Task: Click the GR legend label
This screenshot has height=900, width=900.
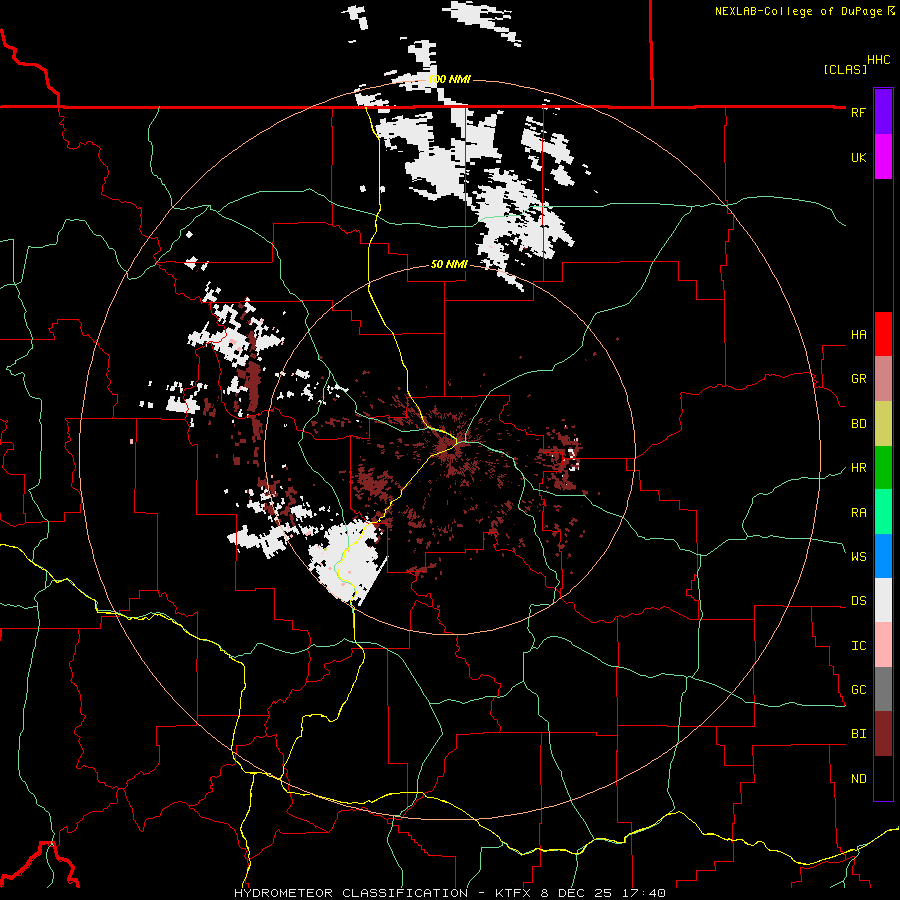Action: coord(858,378)
